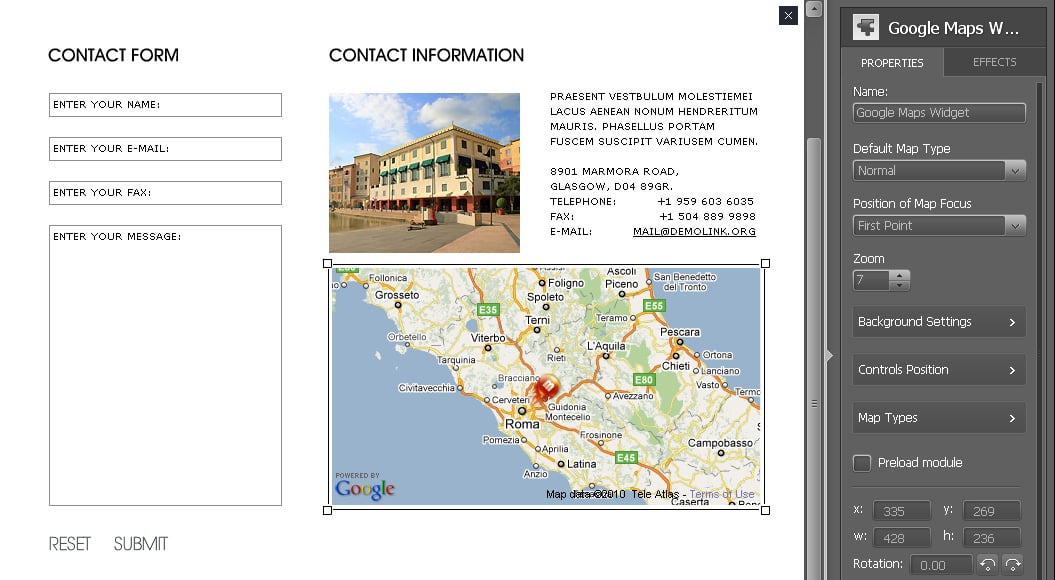The height and width of the screenshot is (580, 1055).
Task: Rotate widget clockwise icon
Action: pos(1013,565)
